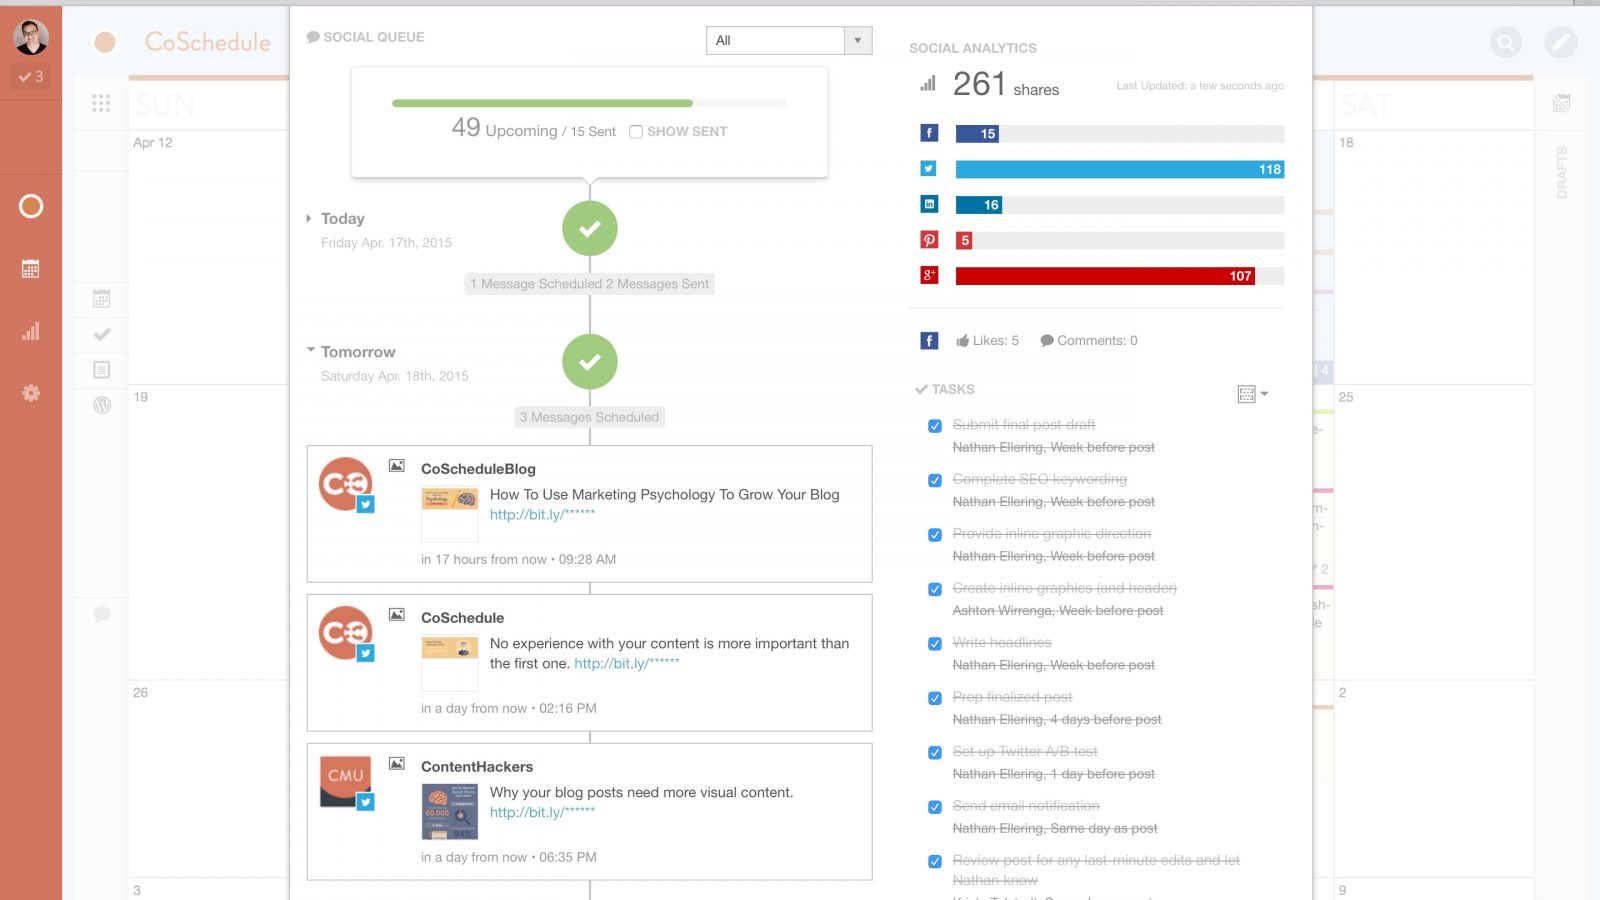Image resolution: width=1600 pixels, height=900 pixels.
Task: Open the All filter dropdown in social queue
Action: pos(788,40)
